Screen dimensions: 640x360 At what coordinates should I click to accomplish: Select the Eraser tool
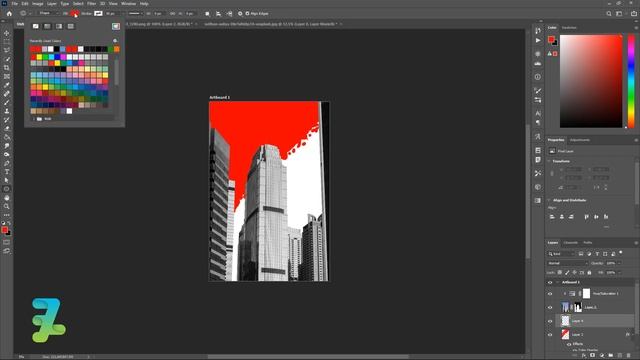click(x=7, y=129)
